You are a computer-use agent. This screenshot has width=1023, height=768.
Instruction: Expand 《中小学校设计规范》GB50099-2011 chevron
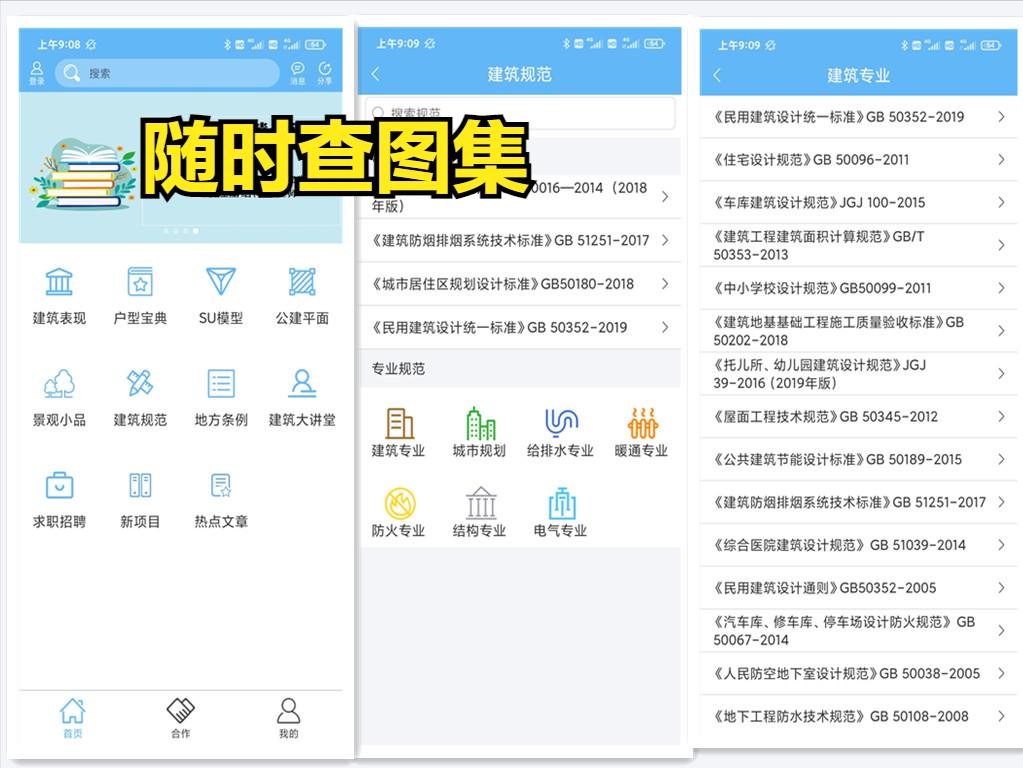point(855,287)
